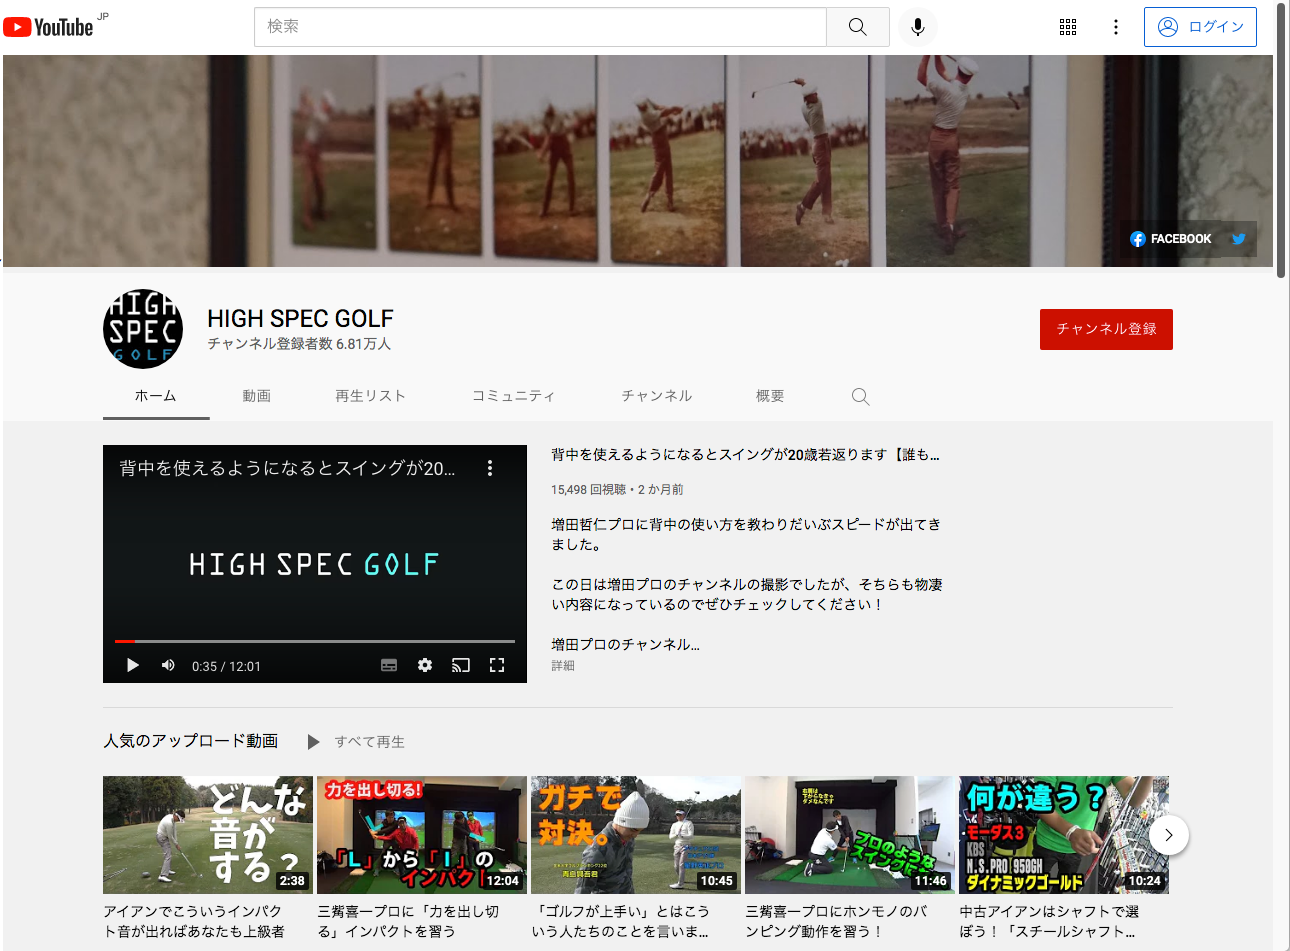The height and width of the screenshot is (951, 1290).
Task: Open the settings three-dot menu in header
Action: click(1116, 27)
